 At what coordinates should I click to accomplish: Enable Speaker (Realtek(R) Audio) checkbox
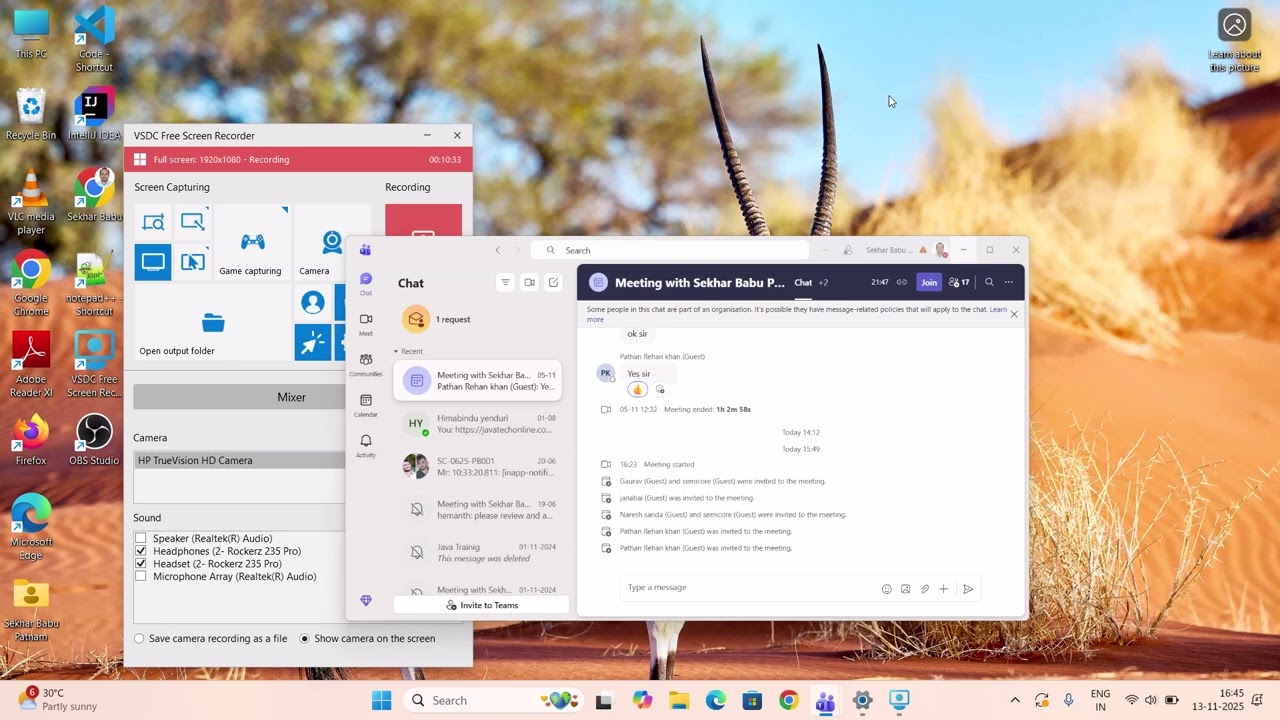click(141, 538)
